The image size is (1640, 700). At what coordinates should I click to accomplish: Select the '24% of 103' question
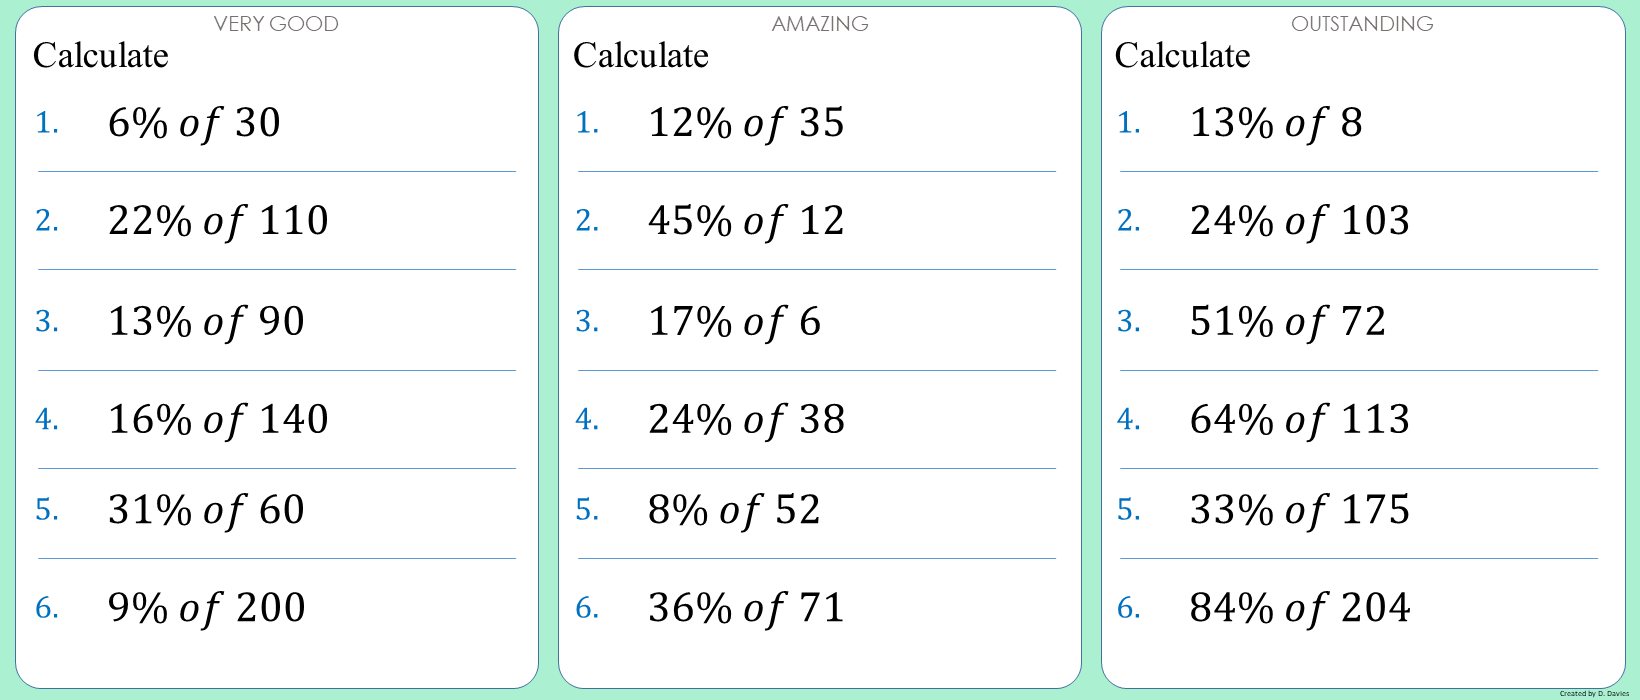click(1300, 221)
